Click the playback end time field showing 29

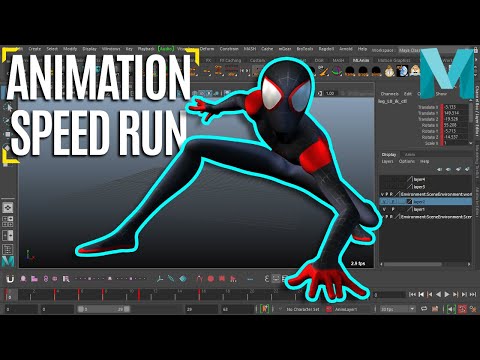[201, 309]
